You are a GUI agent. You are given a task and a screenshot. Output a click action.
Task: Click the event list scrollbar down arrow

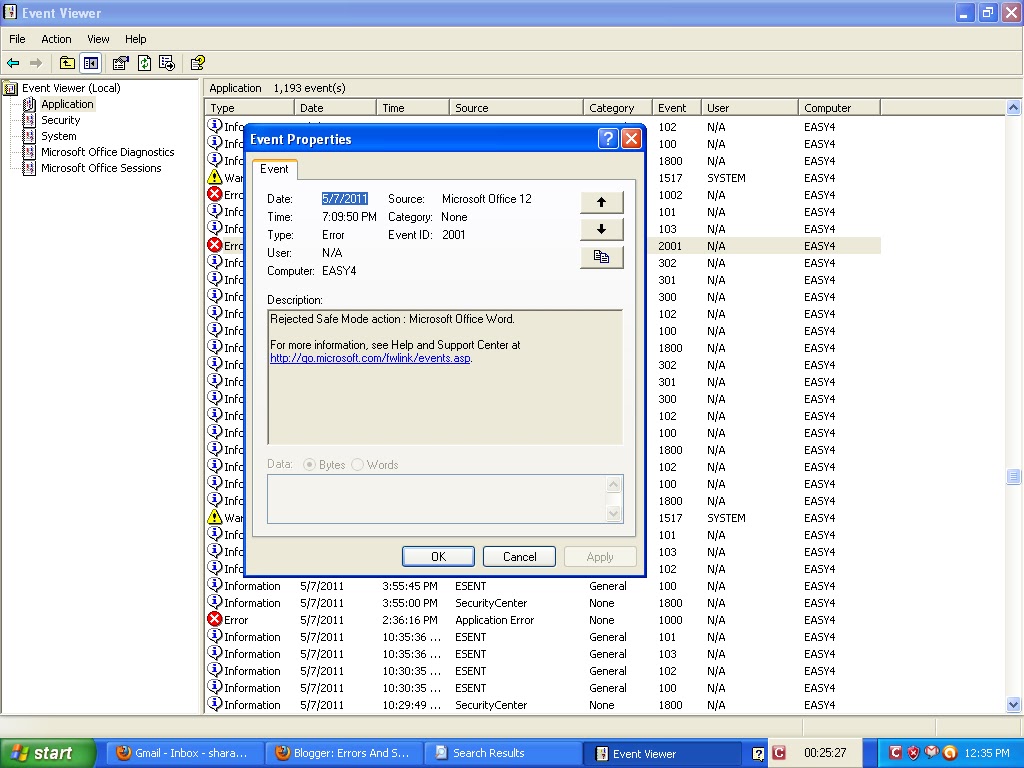pyautogui.click(x=1014, y=704)
